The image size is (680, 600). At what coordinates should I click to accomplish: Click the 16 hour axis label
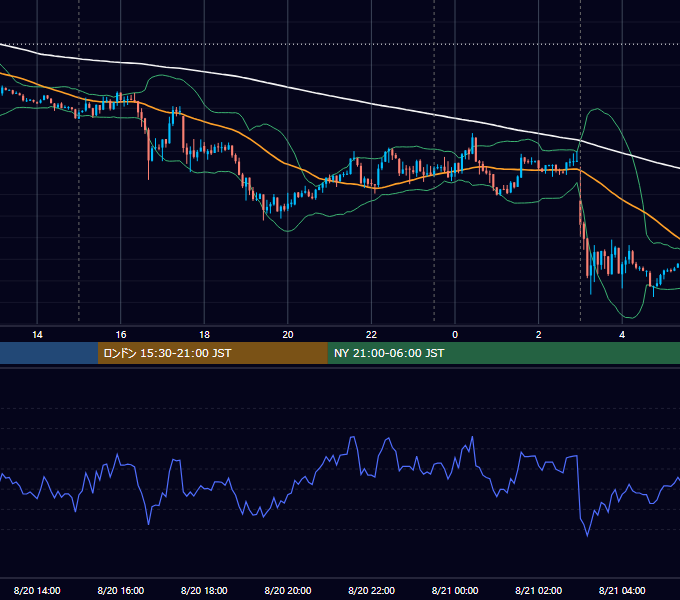[121, 335]
